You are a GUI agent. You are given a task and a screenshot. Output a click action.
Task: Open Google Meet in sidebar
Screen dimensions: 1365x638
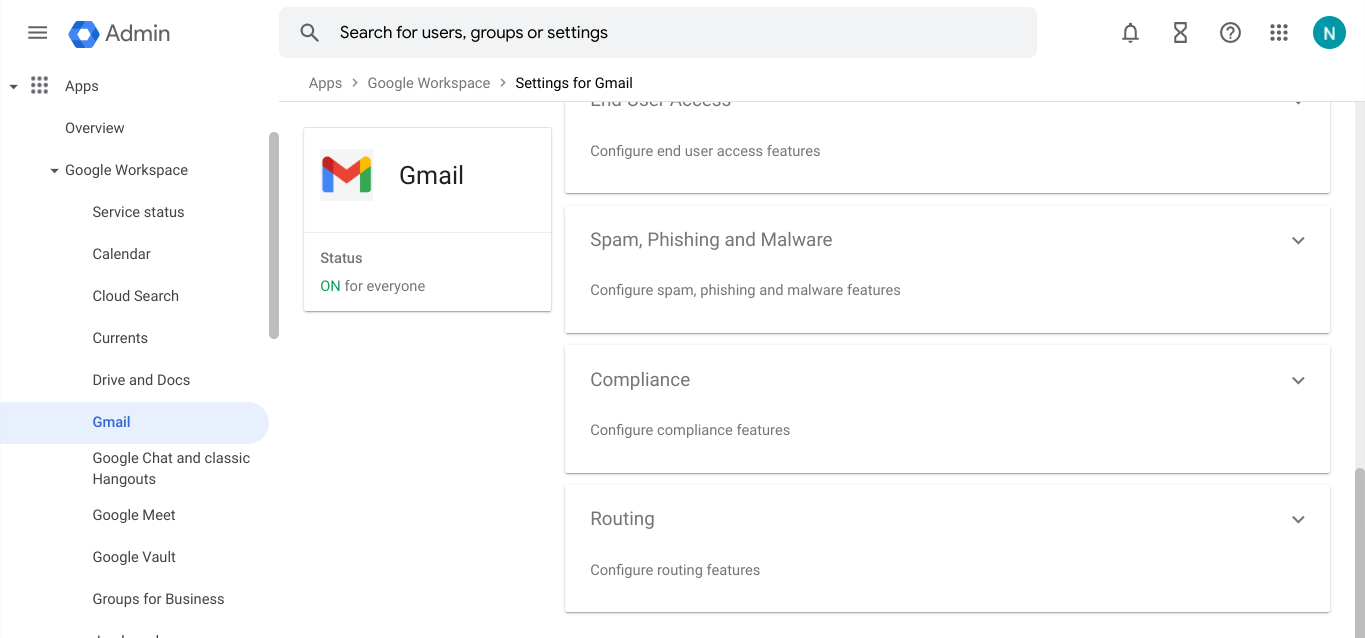(134, 515)
